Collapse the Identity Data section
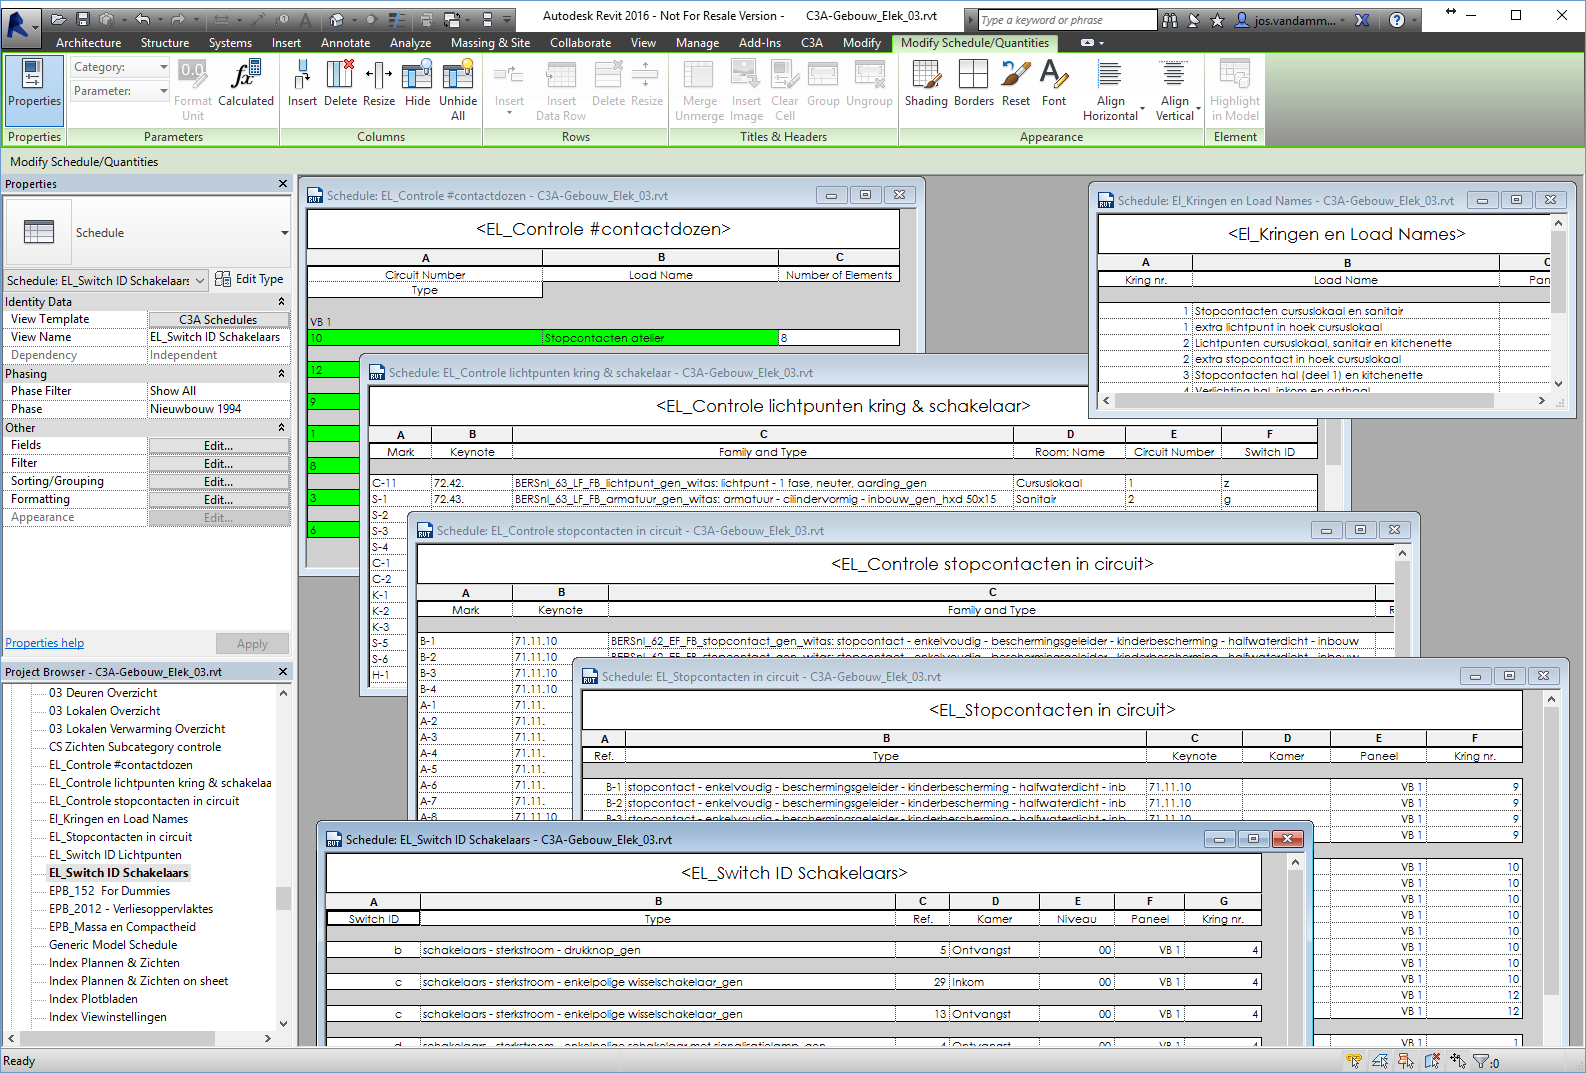Image resolution: width=1586 pixels, height=1073 pixels. click(x=281, y=301)
